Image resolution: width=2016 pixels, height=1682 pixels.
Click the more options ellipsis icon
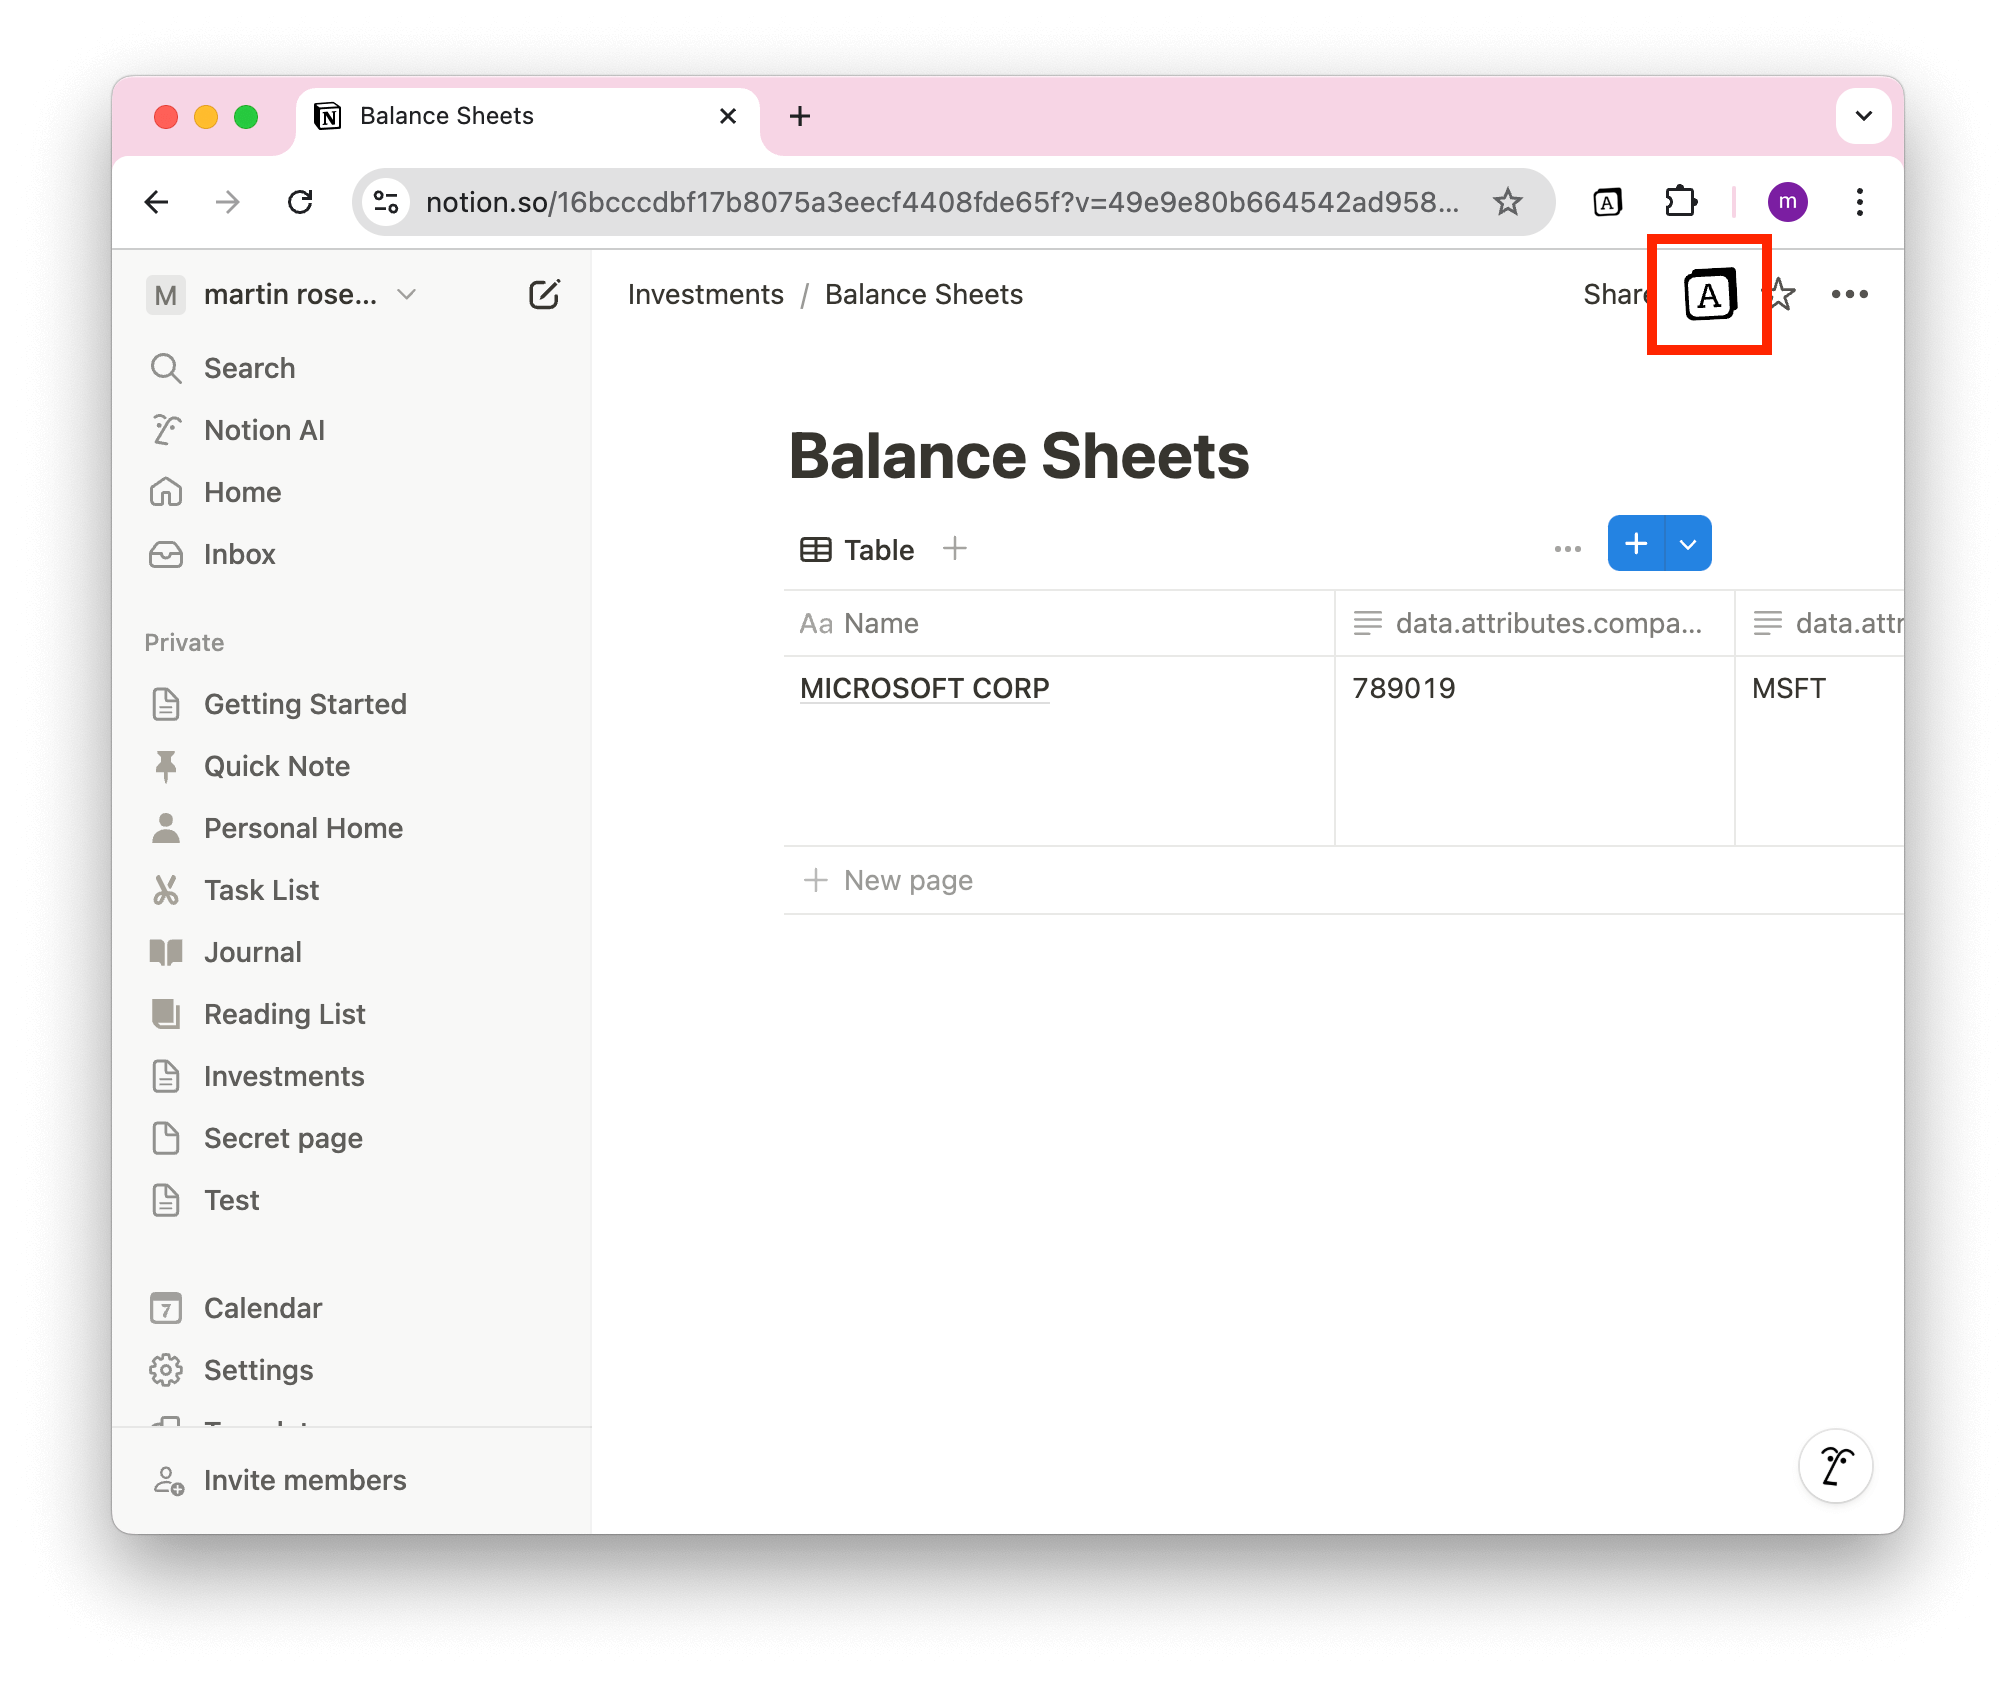(x=1849, y=295)
